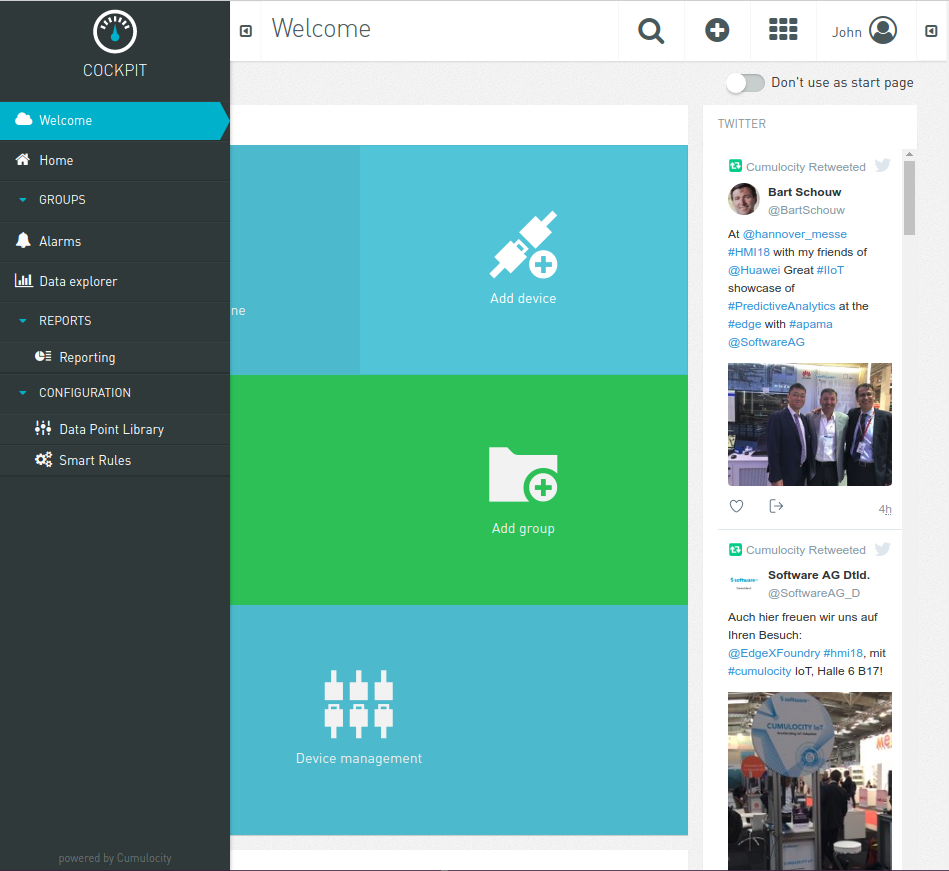Collapse the left navigator with arrow button
Viewport: 949px width, 871px height.
(x=246, y=32)
